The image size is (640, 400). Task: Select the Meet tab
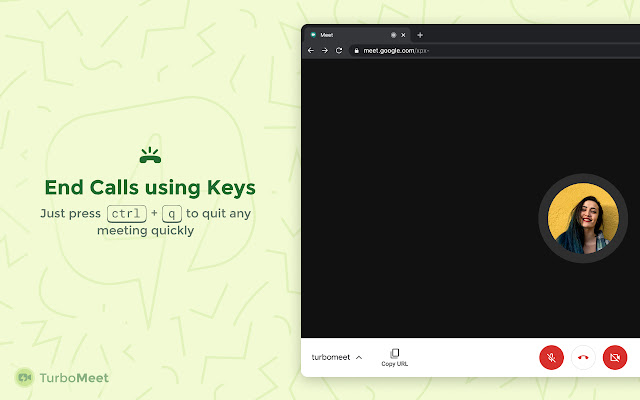click(358, 35)
